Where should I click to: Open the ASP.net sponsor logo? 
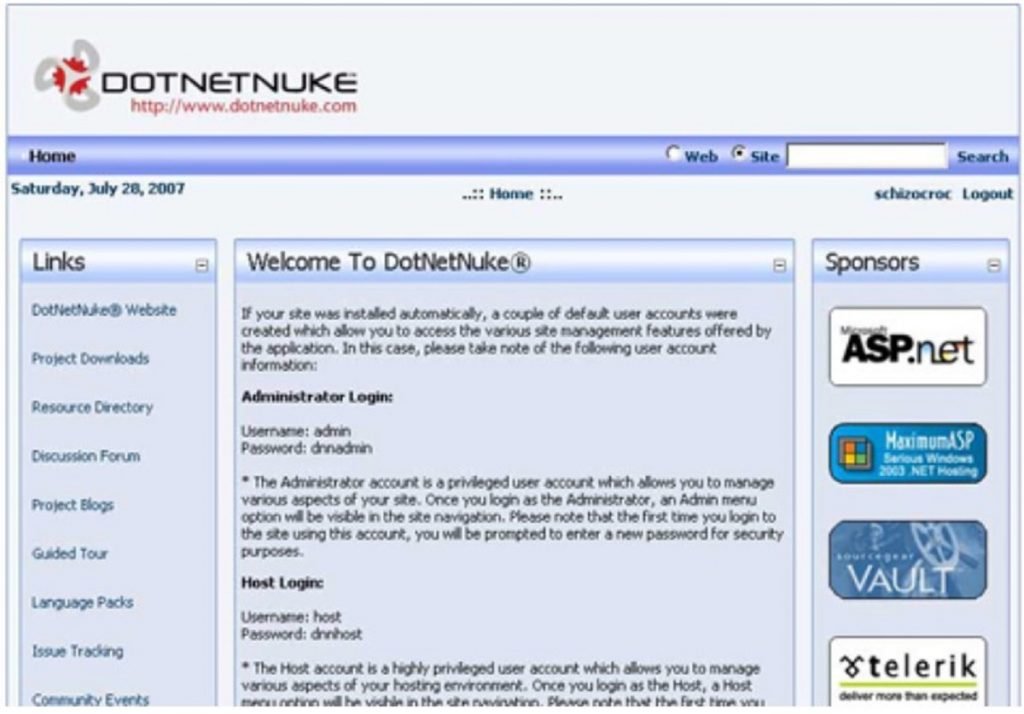[908, 349]
